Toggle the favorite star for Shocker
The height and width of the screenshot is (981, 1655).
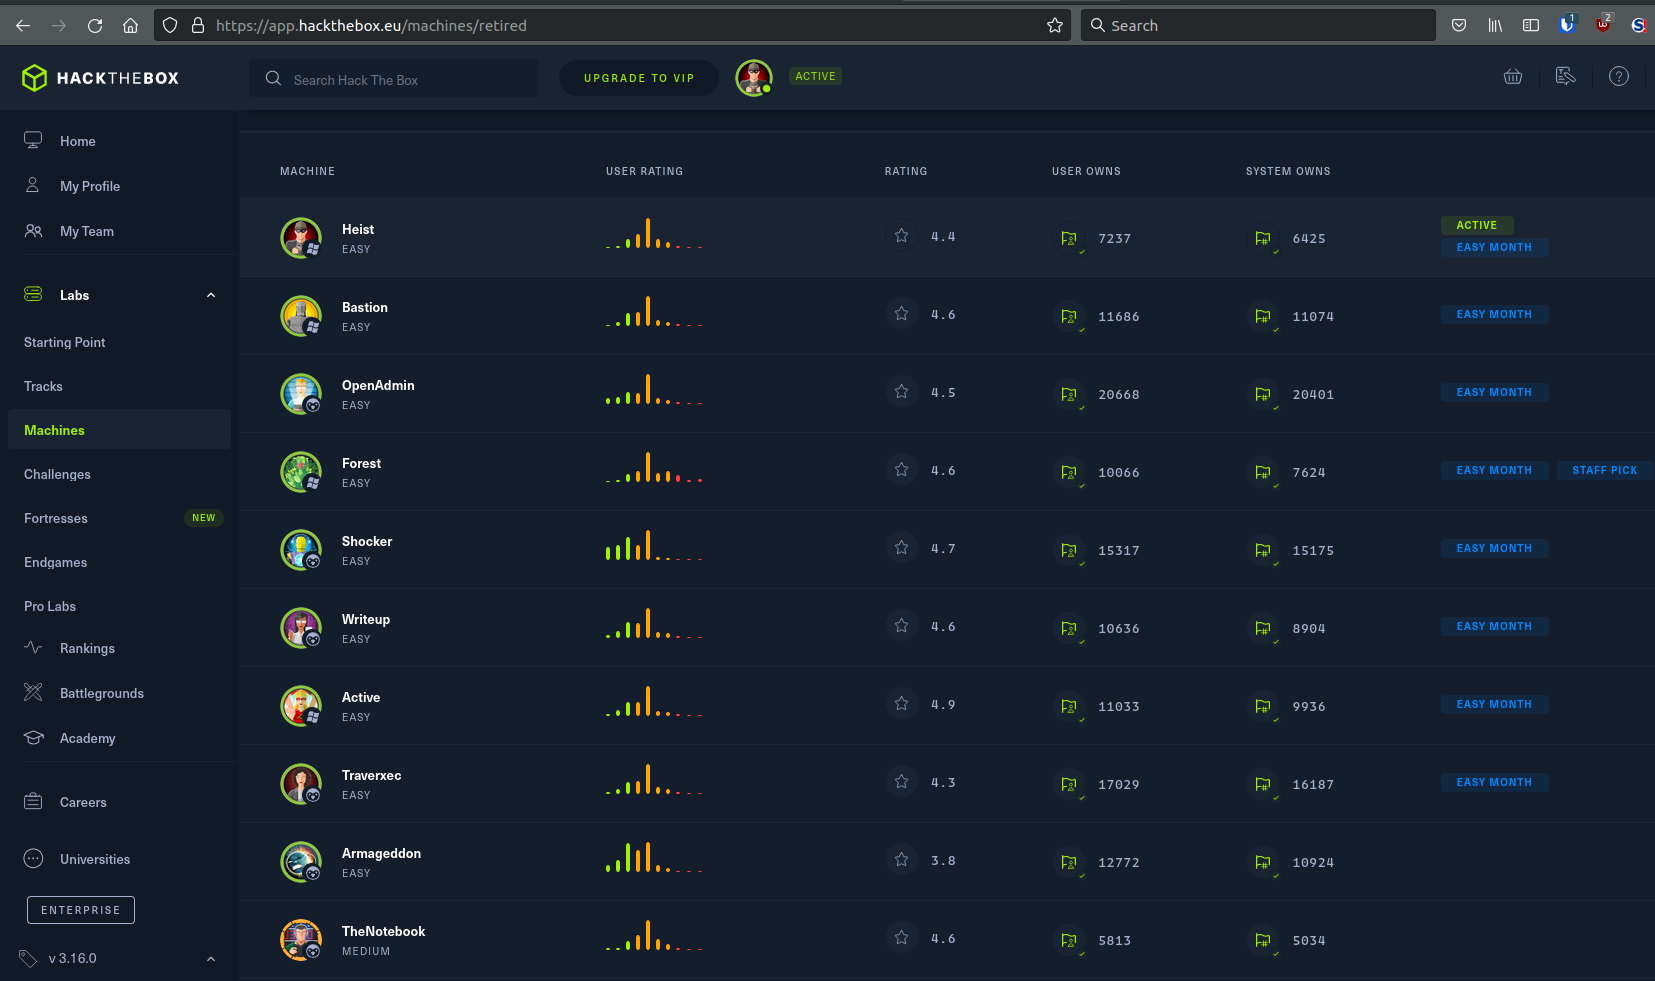[901, 548]
